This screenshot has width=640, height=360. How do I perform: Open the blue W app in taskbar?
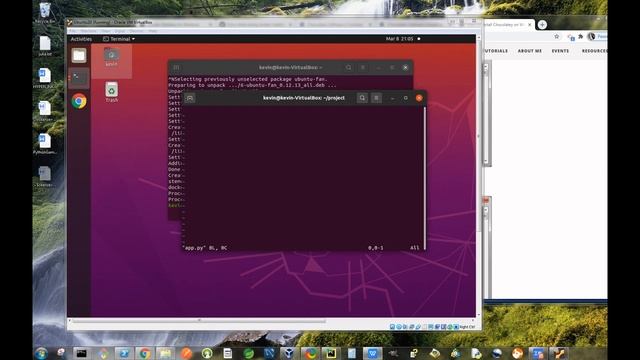pyautogui.click(x=372, y=353)
